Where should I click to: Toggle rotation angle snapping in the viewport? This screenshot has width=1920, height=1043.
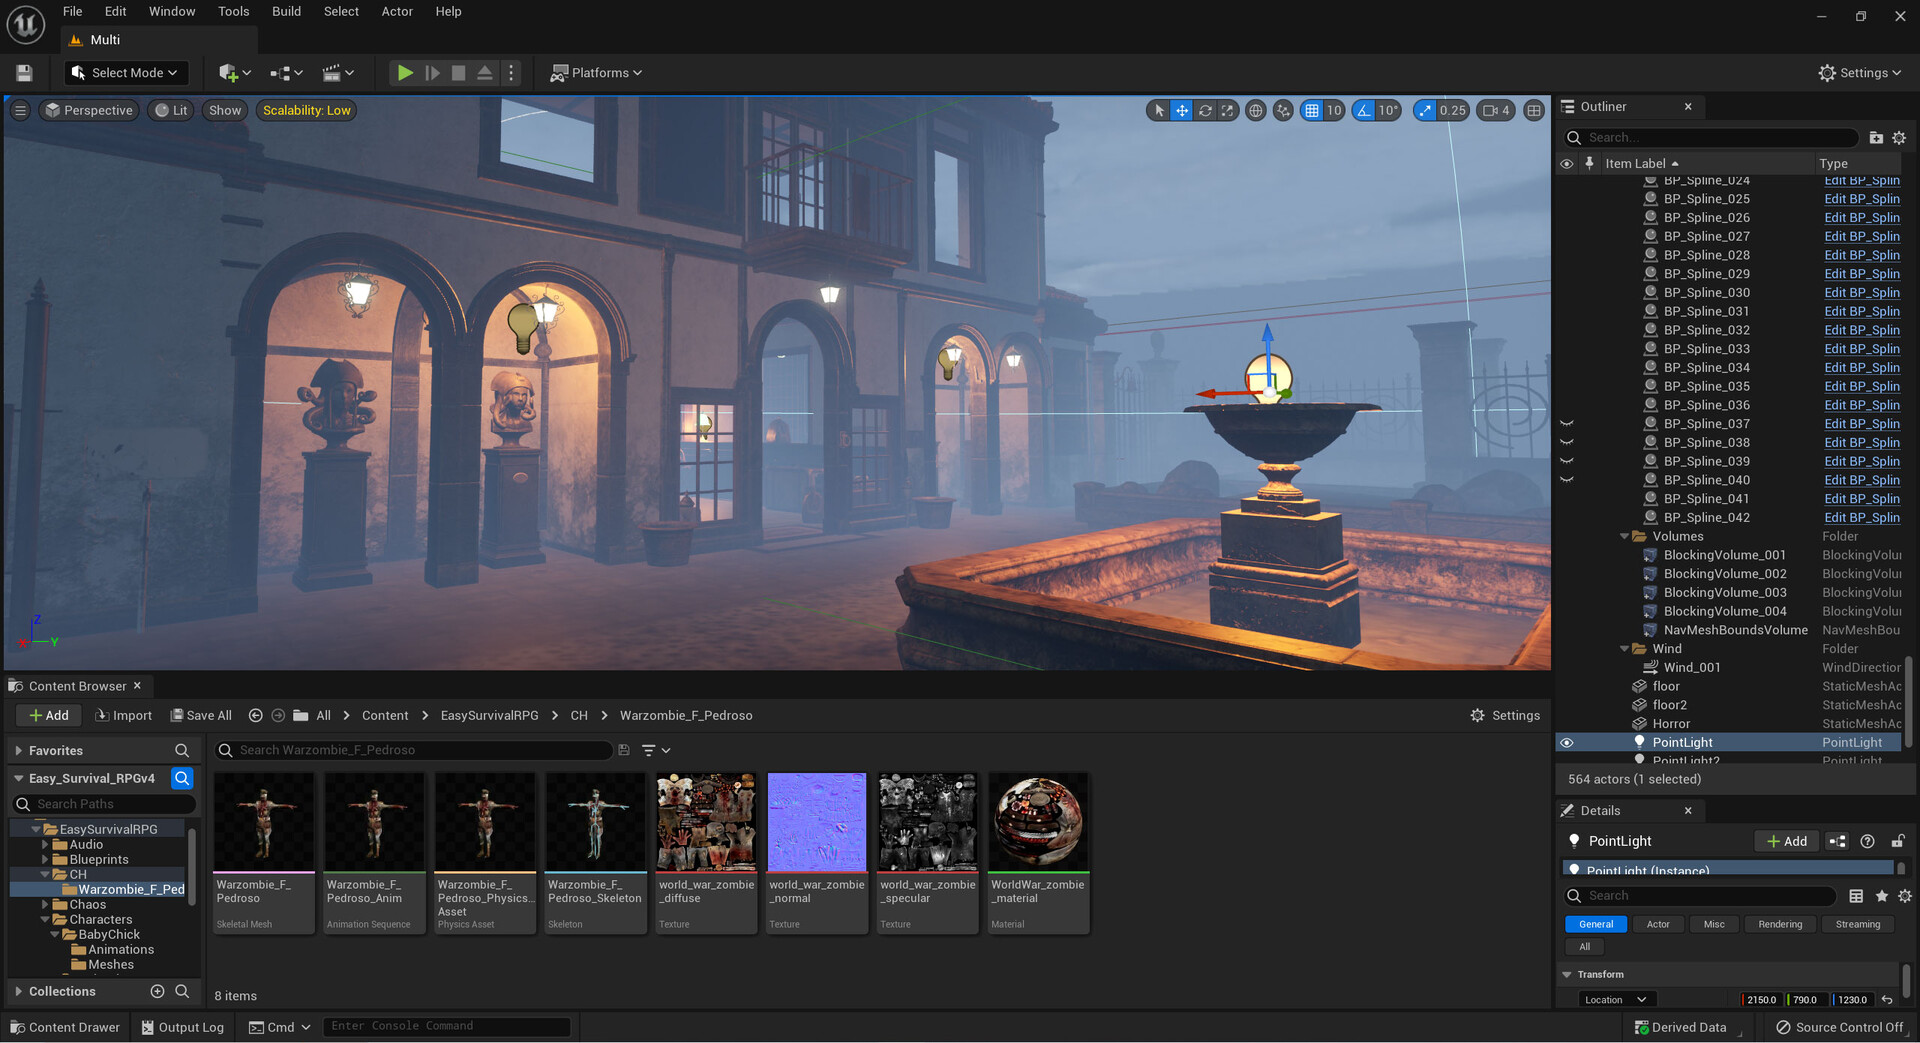(x=1364, y=111)
